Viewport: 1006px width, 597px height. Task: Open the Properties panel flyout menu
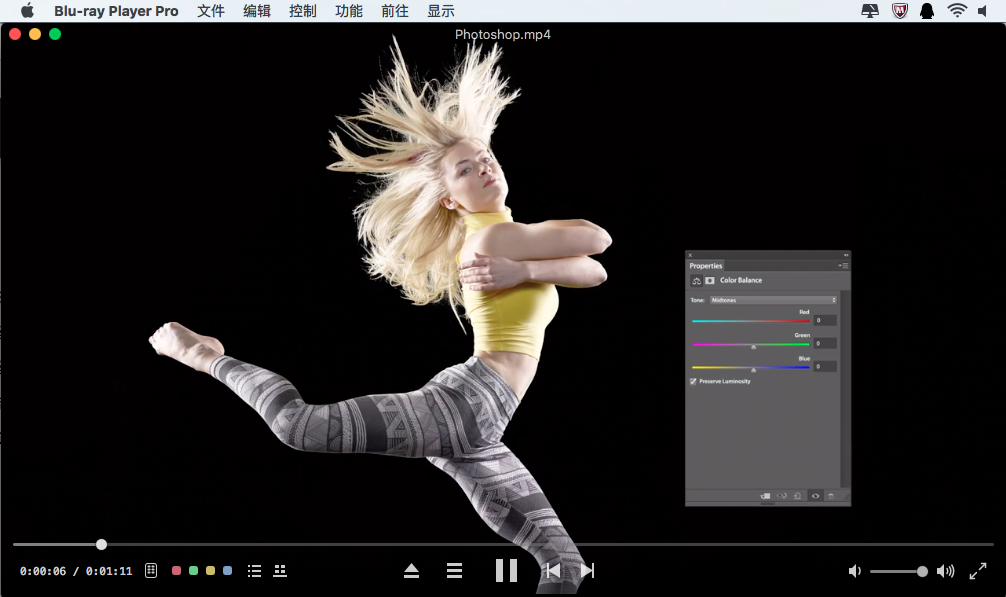click(843, 266)
